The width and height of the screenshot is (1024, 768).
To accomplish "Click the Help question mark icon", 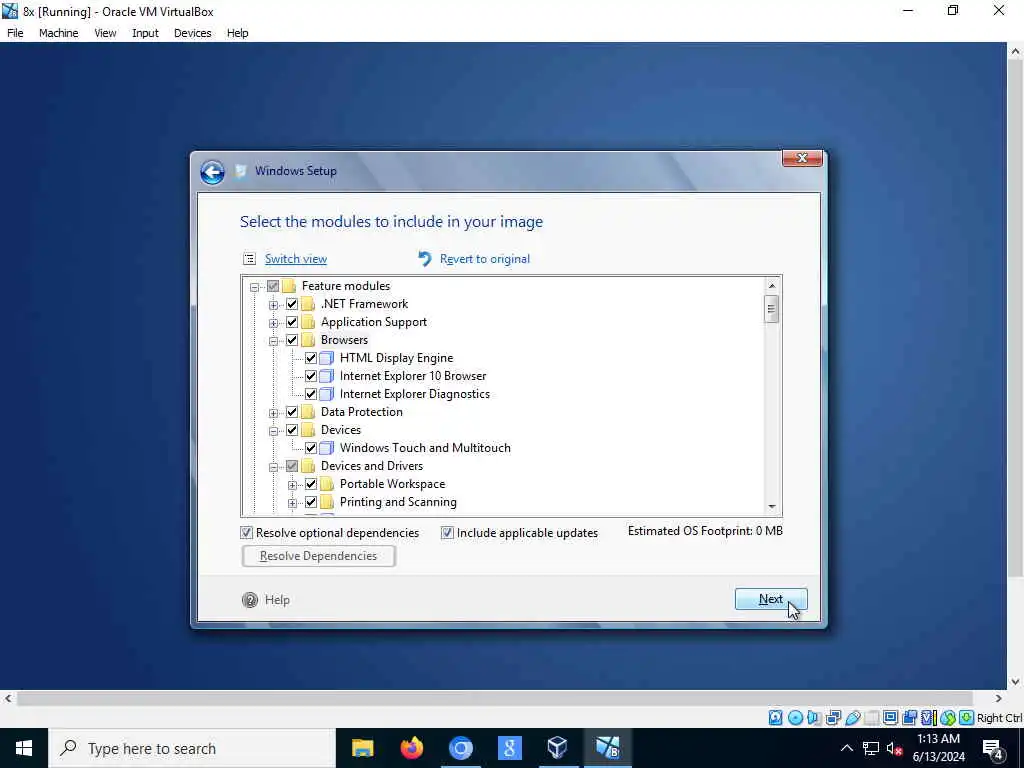I will click(249, 600).
